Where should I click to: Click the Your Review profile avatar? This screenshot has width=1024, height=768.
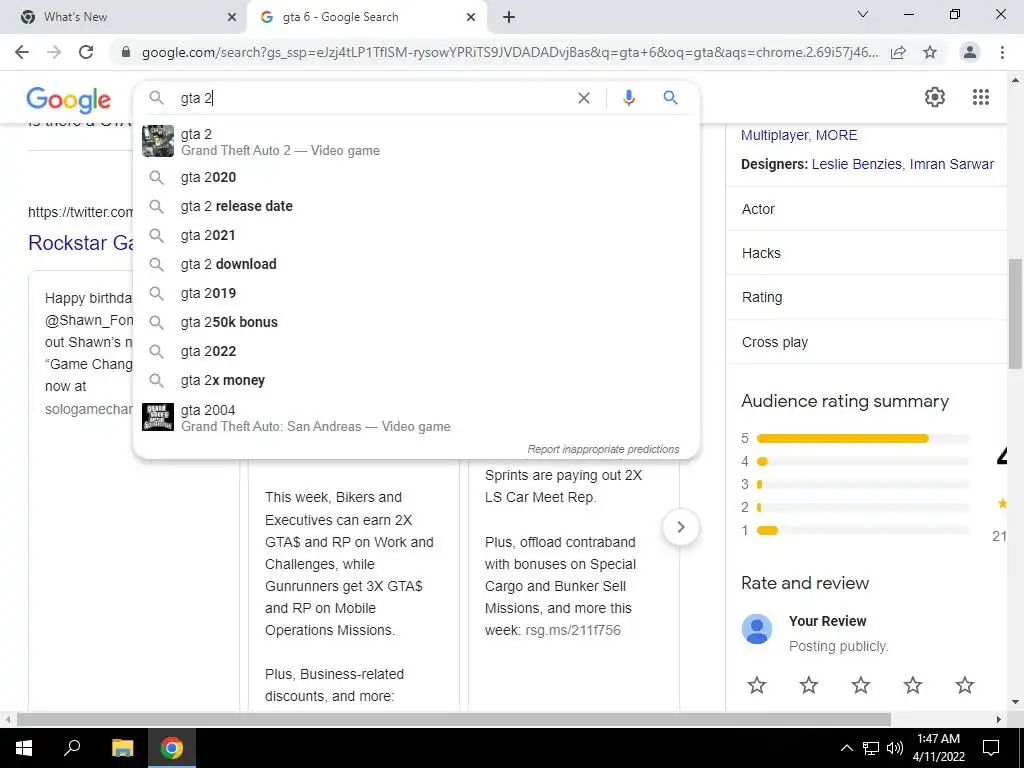pyautogui.click(x=757, y=629)
